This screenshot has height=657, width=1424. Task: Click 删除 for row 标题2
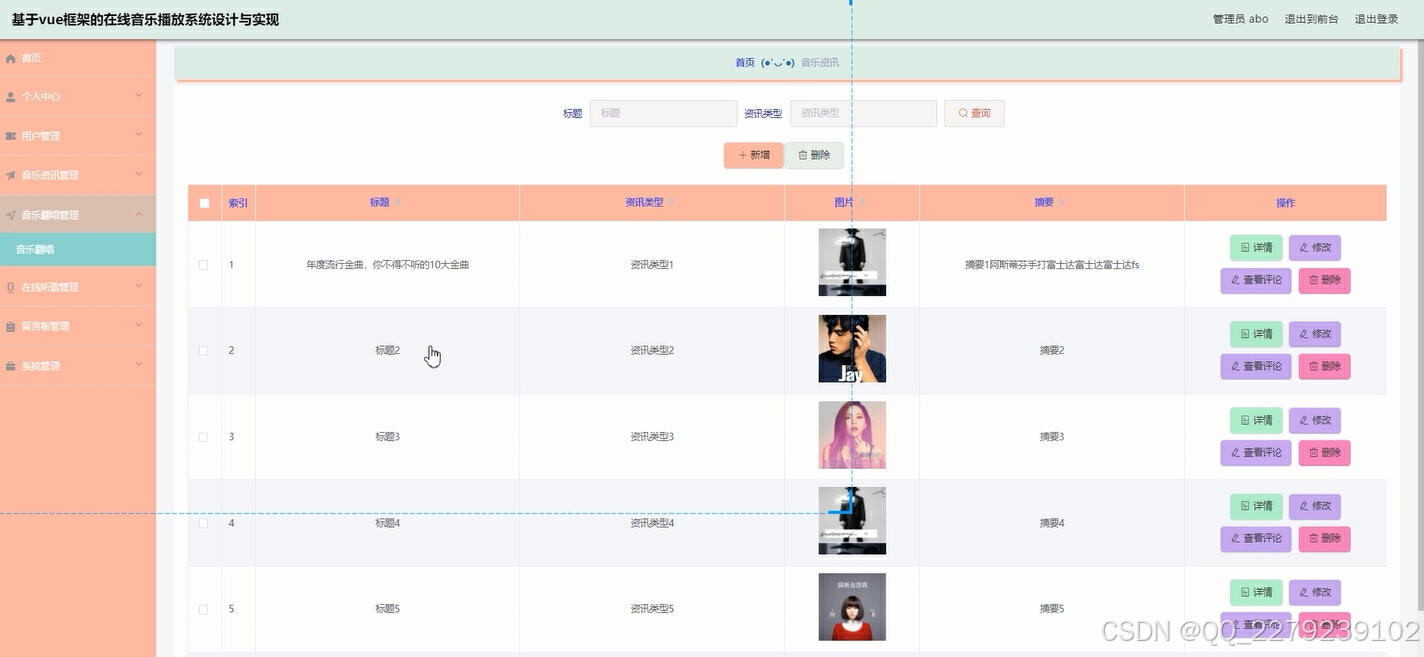tap(1325, 367)
